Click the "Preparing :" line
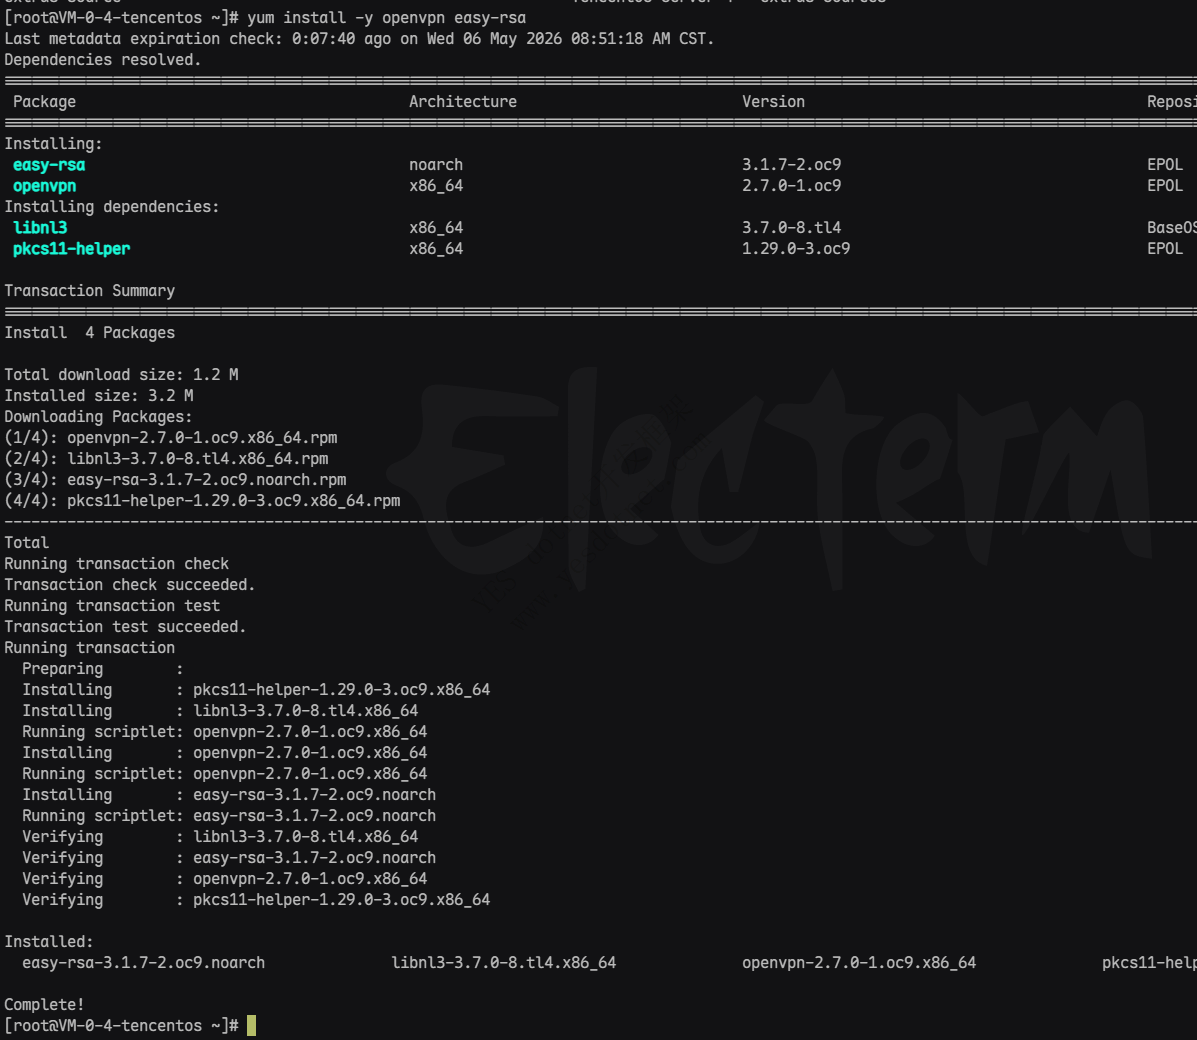 [103, 669]
